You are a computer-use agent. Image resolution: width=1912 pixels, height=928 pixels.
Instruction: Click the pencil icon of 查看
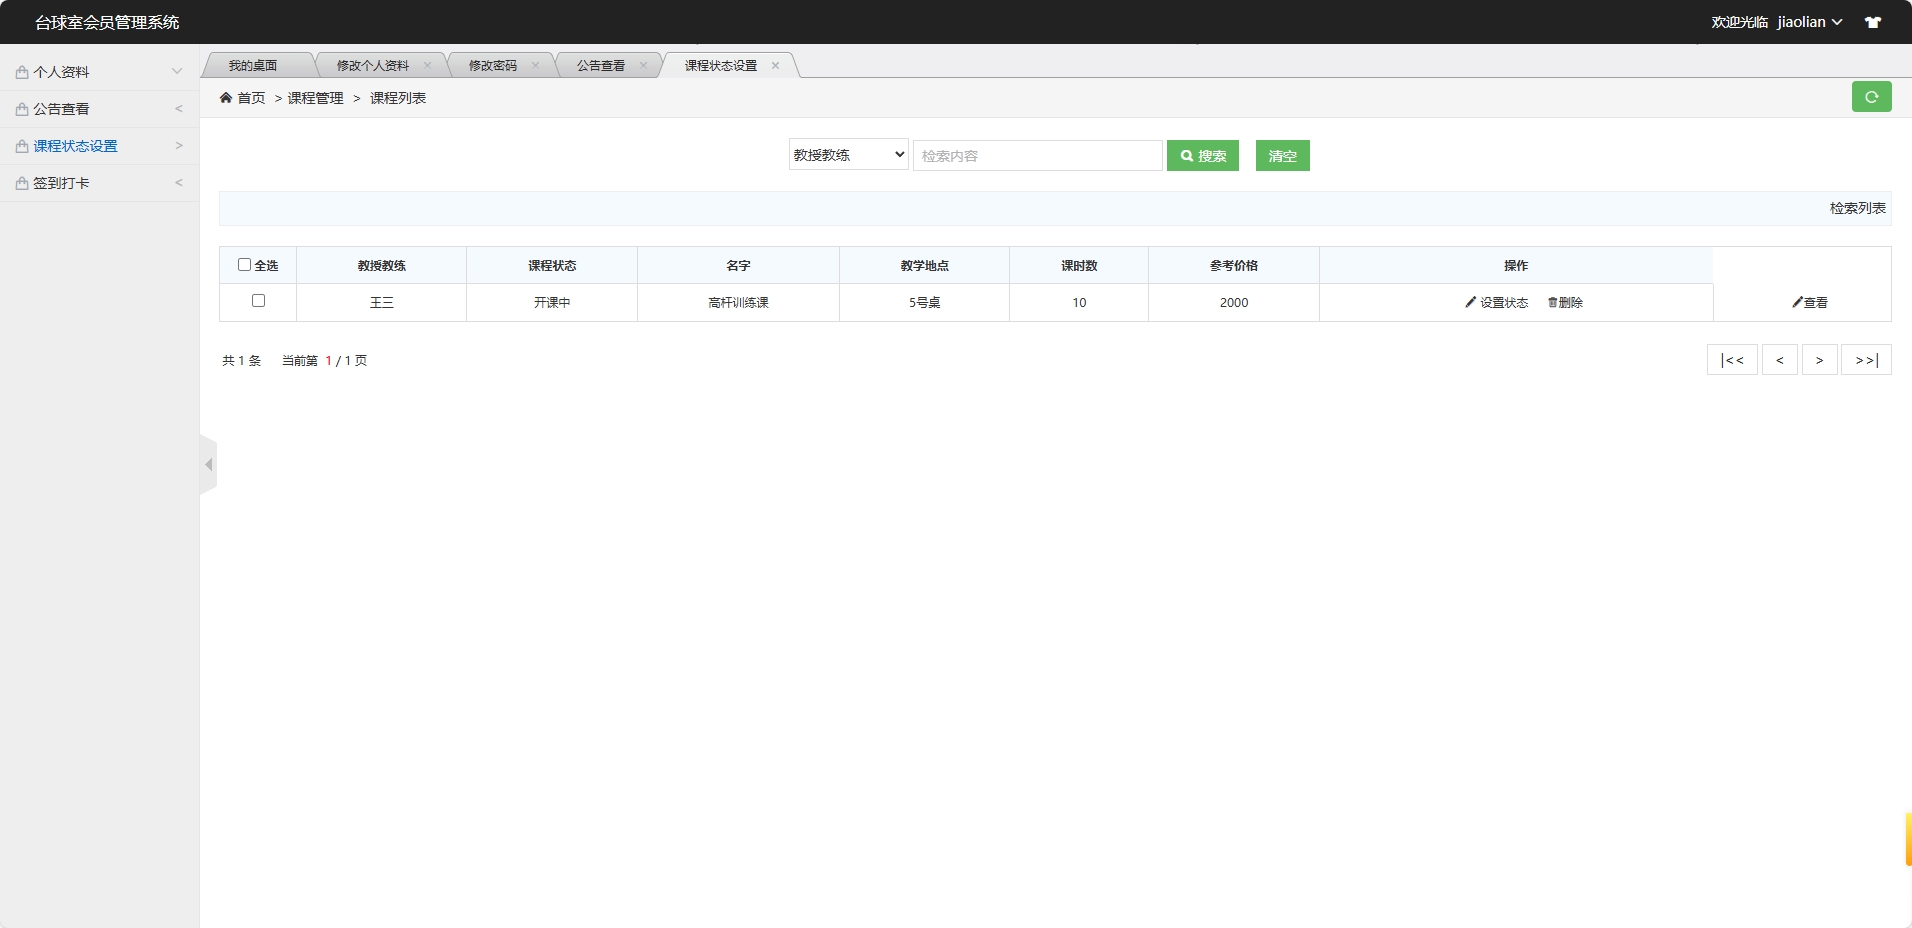click(x=1799, y=301)
